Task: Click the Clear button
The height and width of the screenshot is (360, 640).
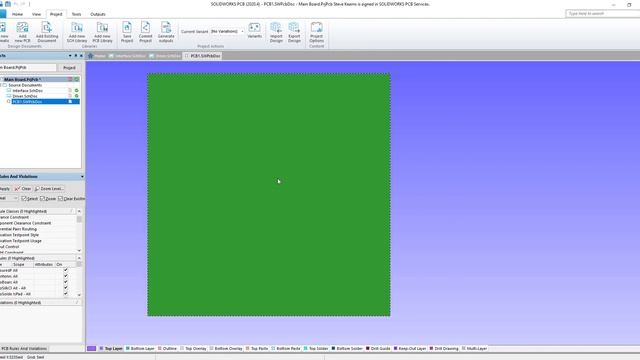Action: click(x=23, y=189)
